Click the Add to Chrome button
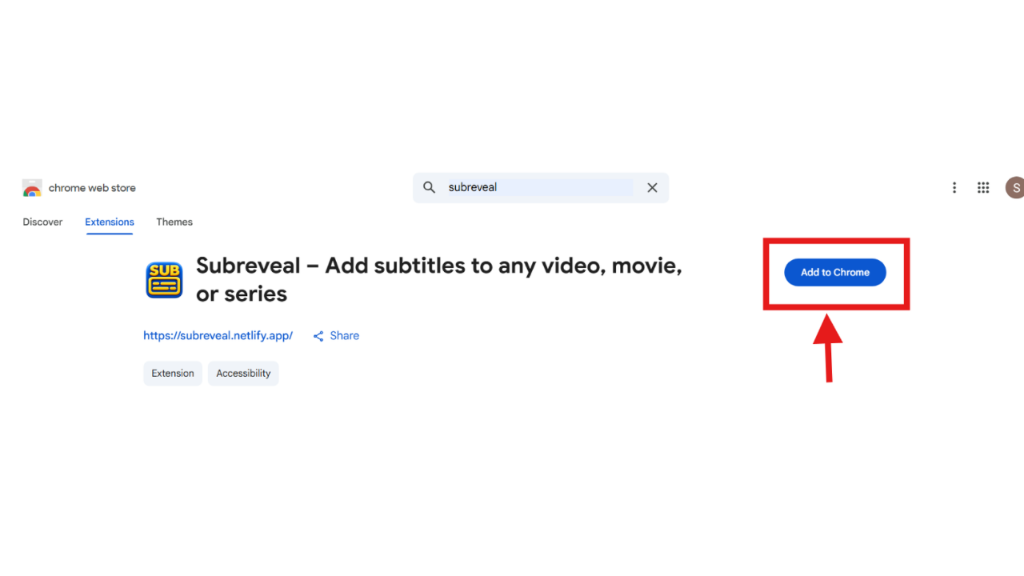 click(x=835, y=272)
